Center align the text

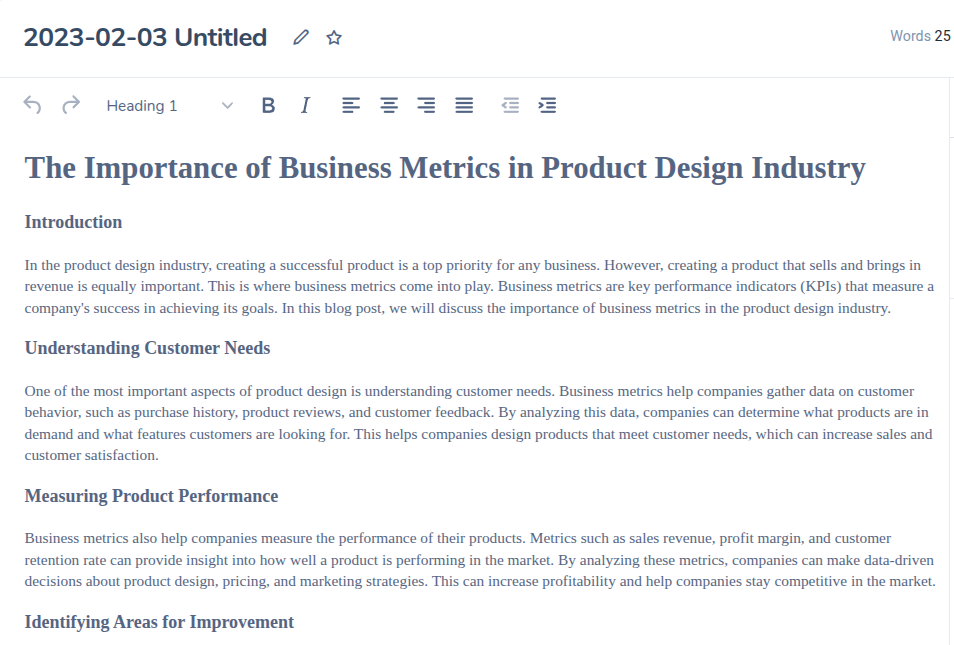click(388, 105)
